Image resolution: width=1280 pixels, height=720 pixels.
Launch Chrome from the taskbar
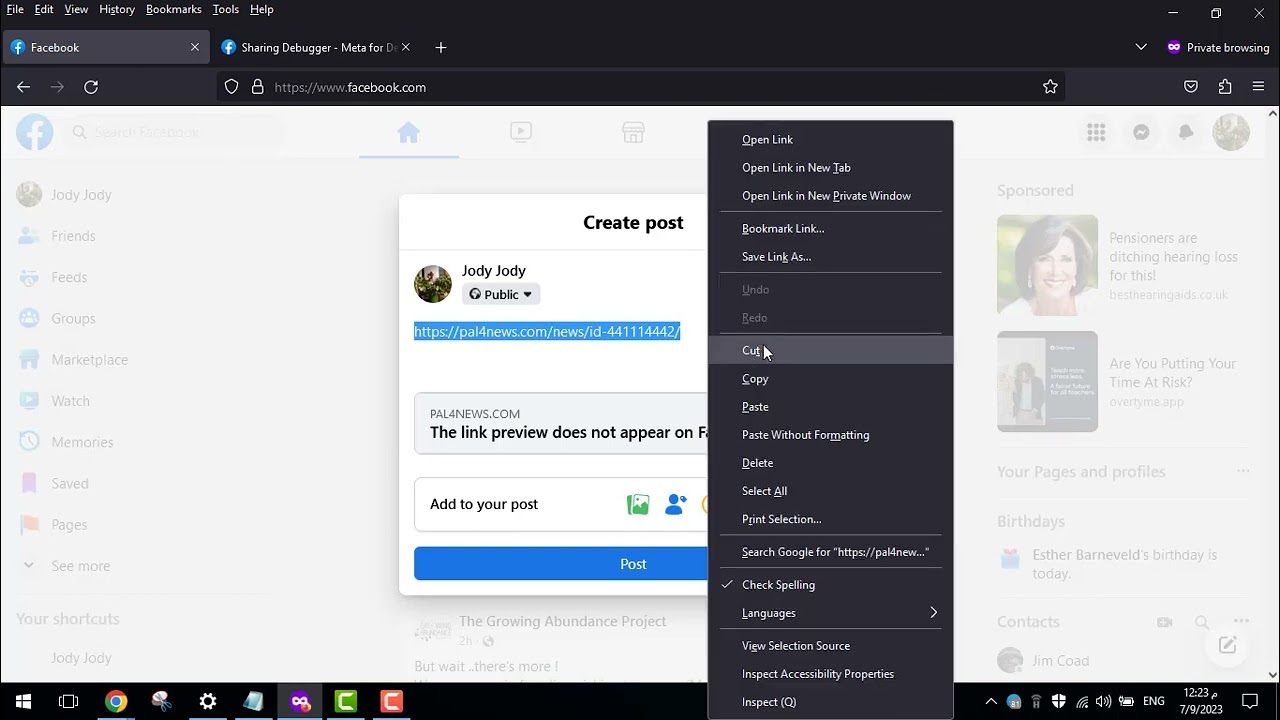pos(116,701)
